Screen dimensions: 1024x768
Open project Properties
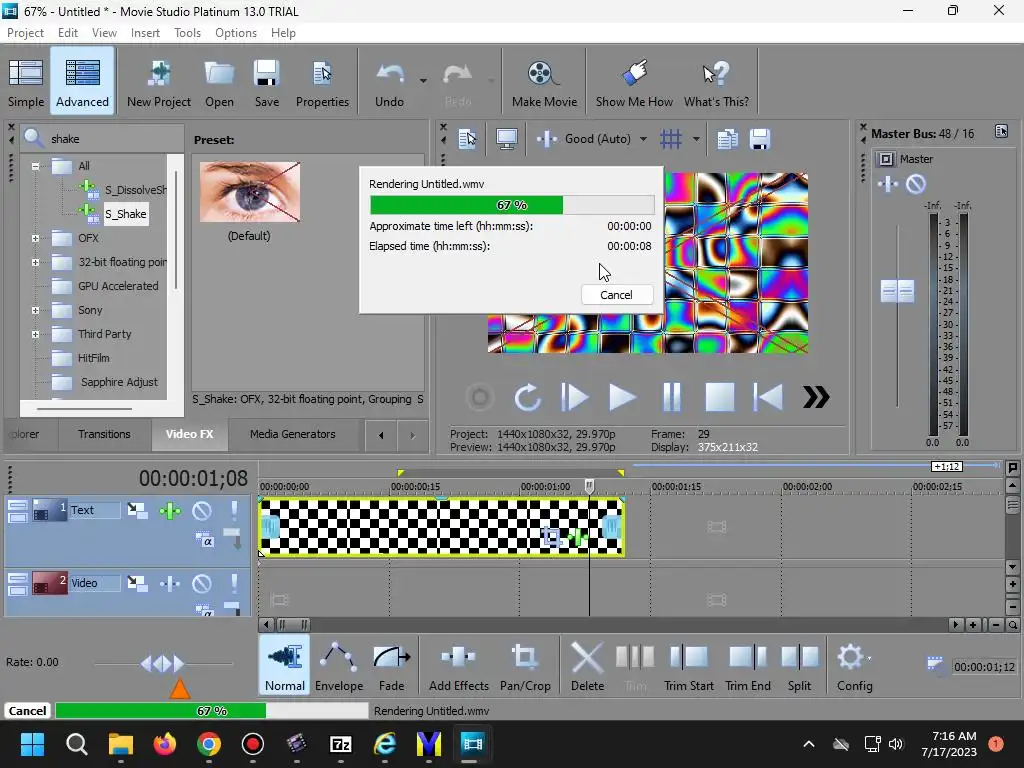(322, 82)
